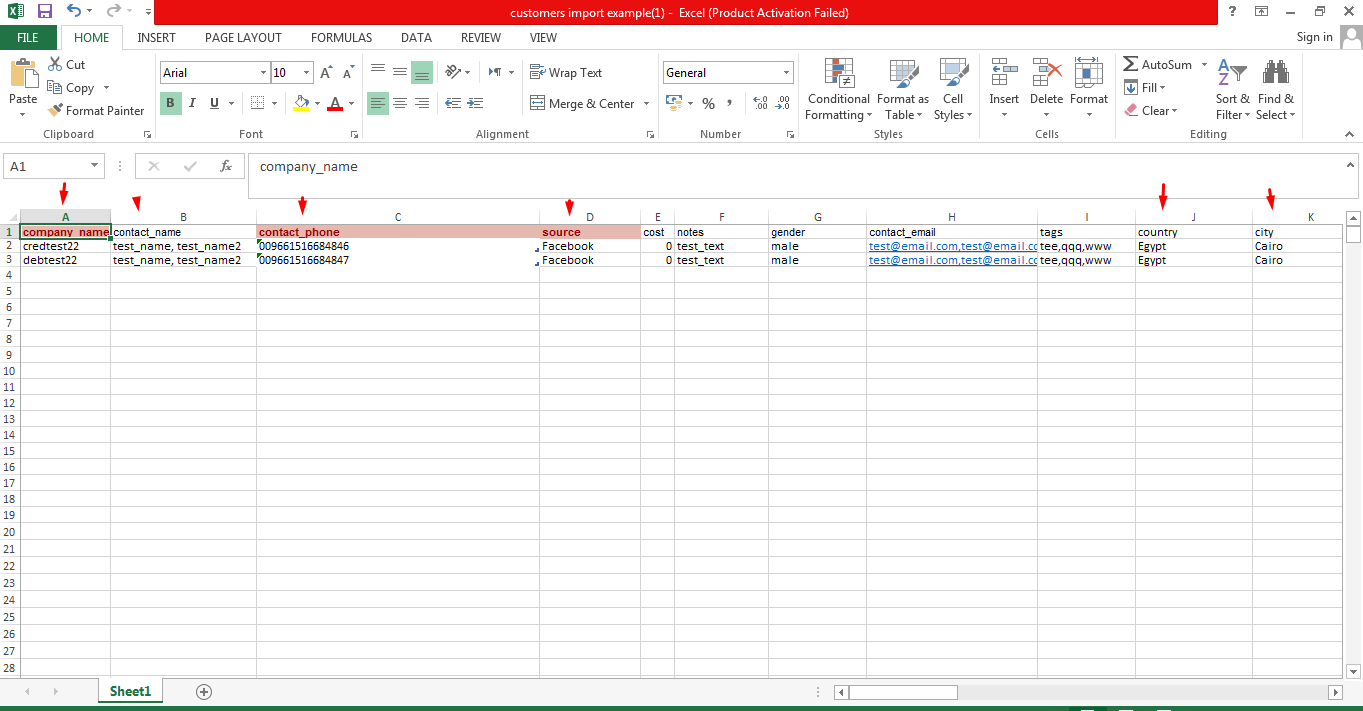
Task: Open Format as Table gallery
Action: 903,89
